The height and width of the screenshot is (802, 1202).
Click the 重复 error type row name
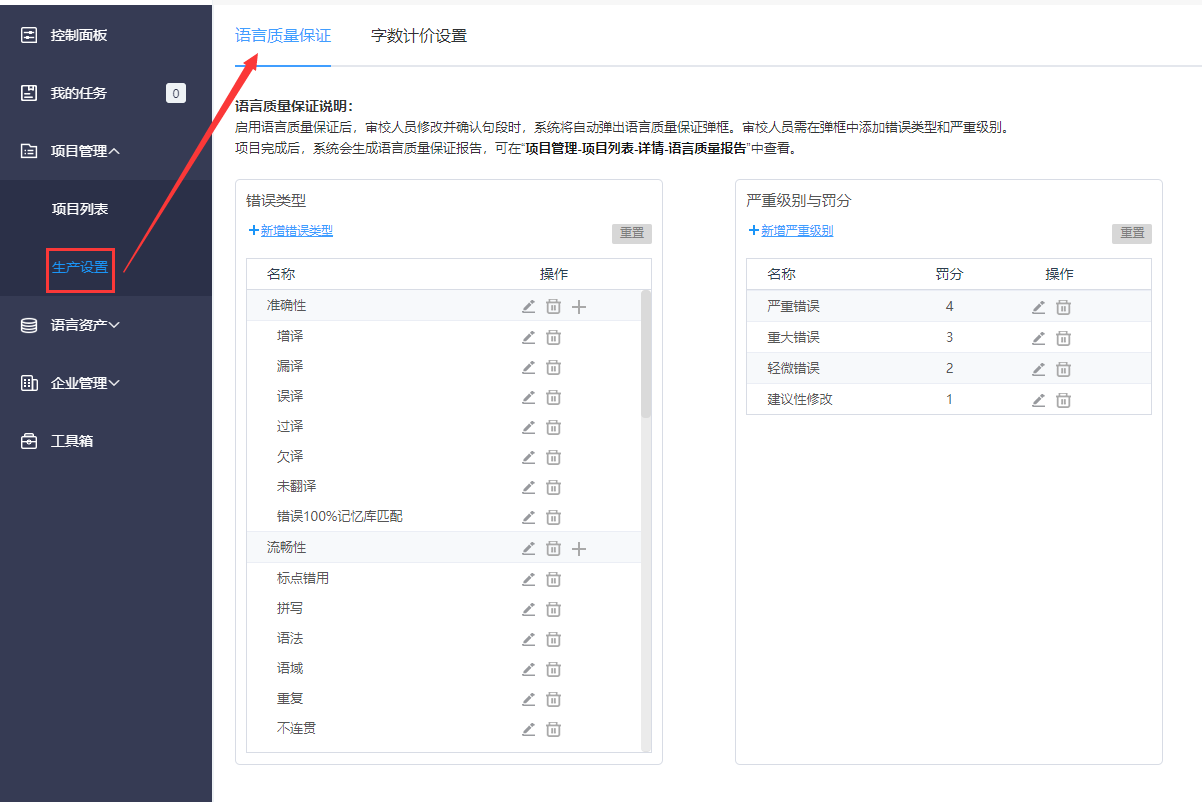(x=290, y=699)
